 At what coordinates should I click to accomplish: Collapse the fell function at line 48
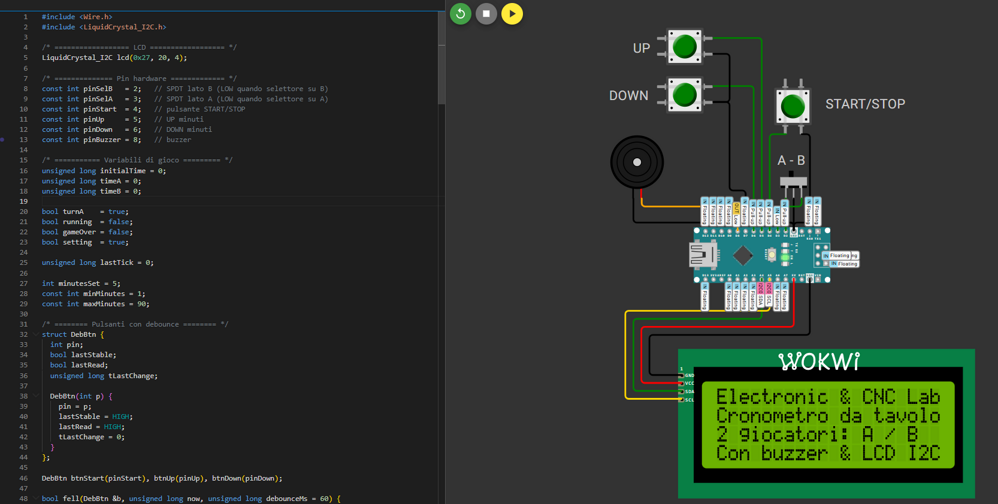coord(36,498)
